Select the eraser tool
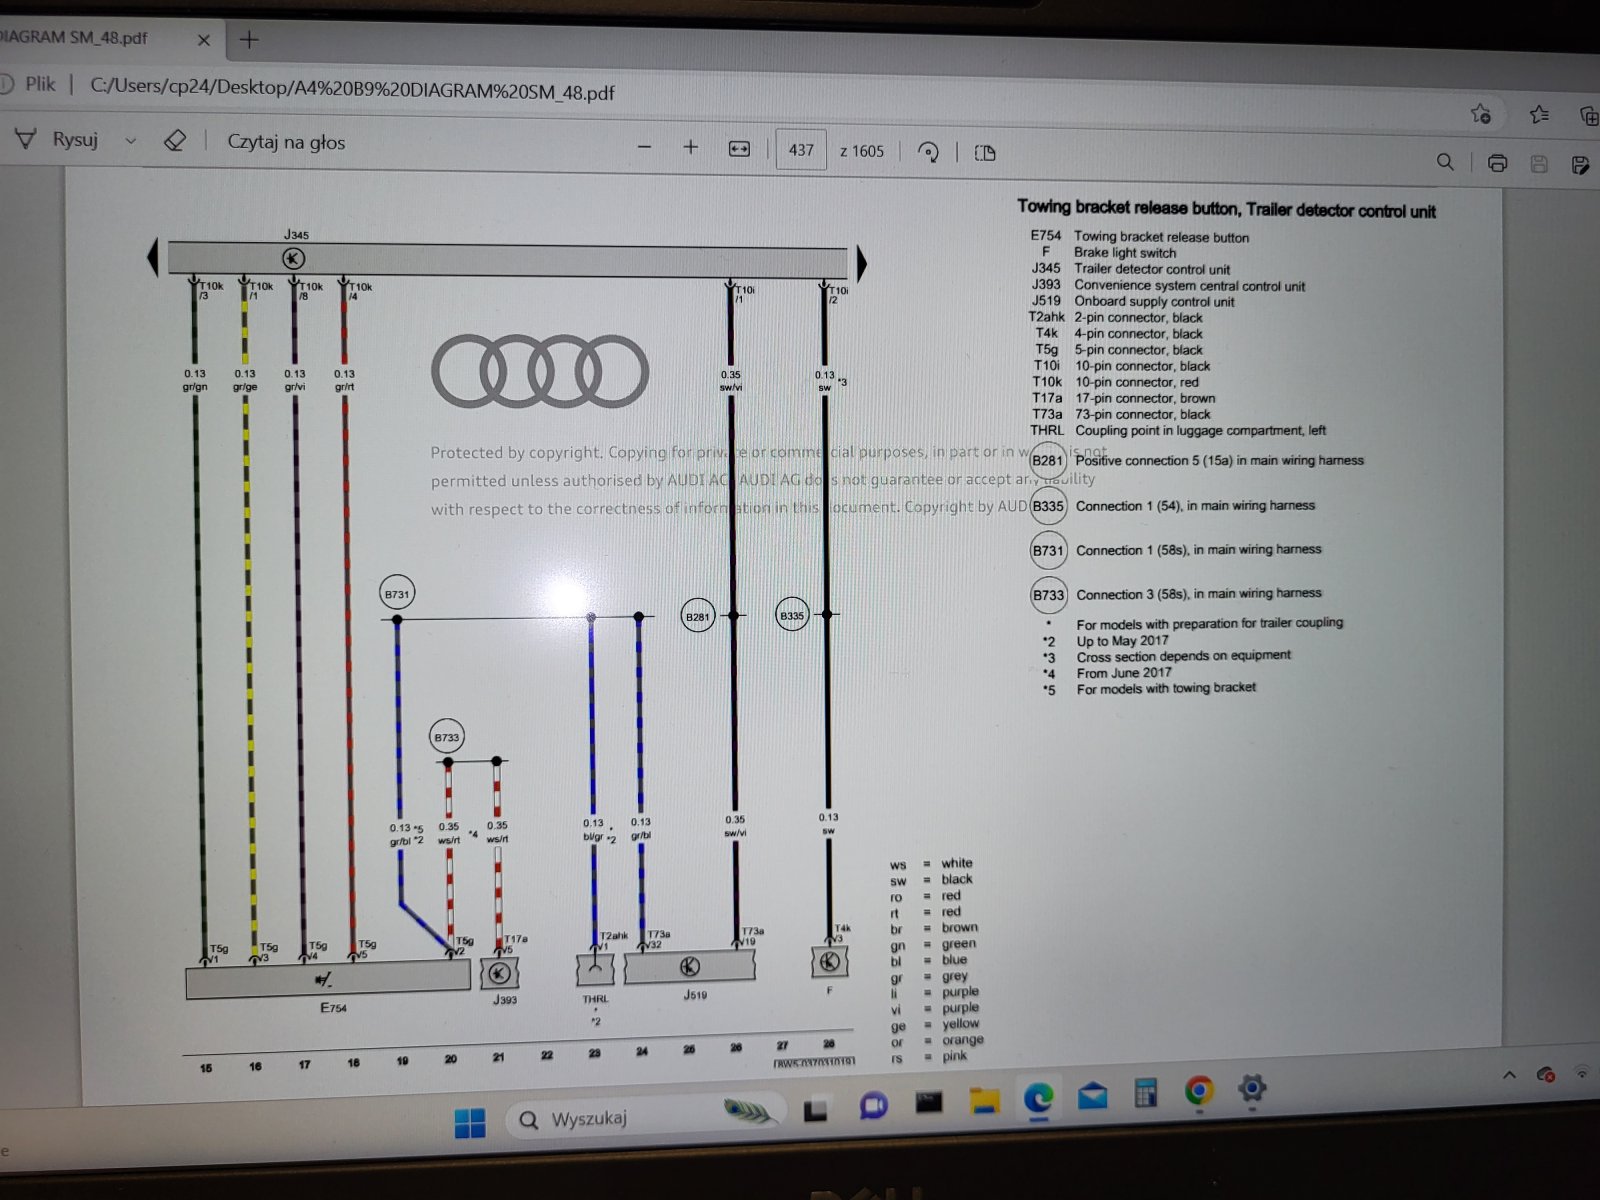 (x=175, y=141)
